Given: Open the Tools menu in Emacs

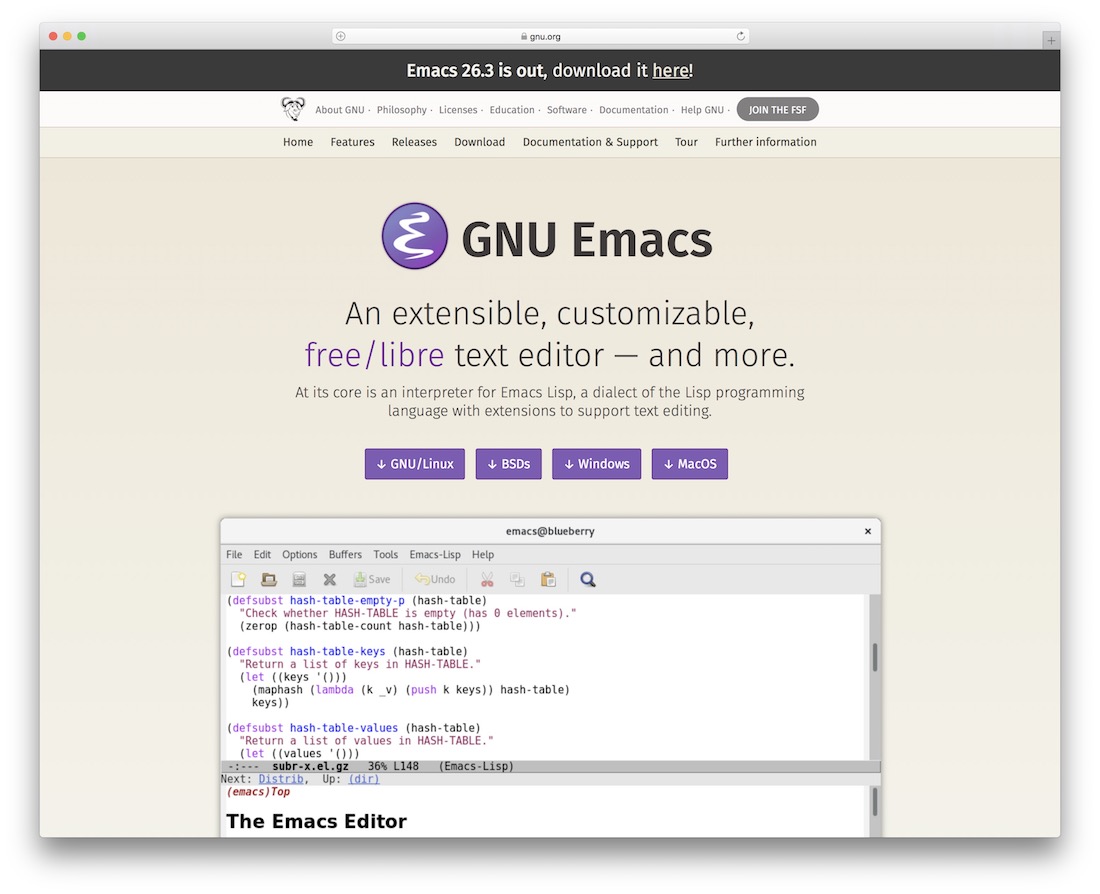Looking at the screenshot, I should pos(385,554).
